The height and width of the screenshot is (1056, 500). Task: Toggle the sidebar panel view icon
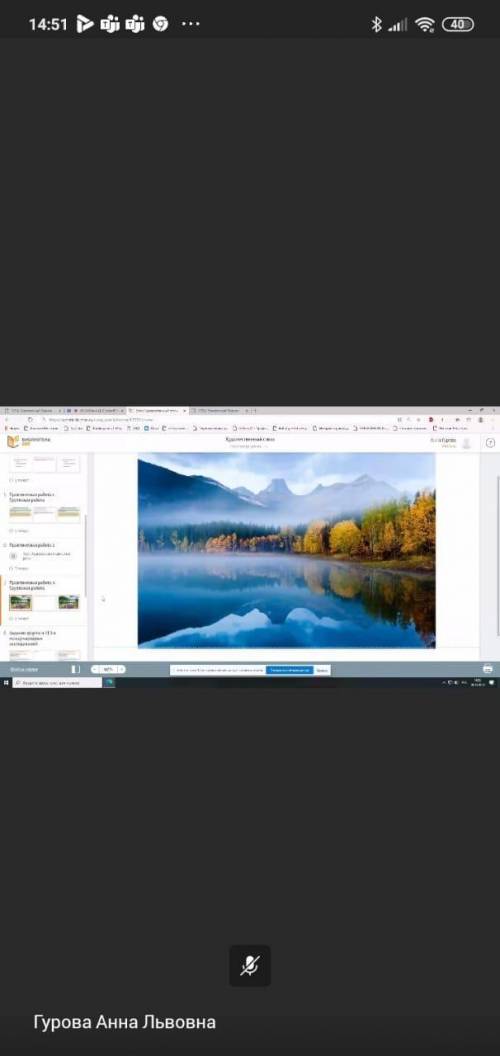coord(75,669)
